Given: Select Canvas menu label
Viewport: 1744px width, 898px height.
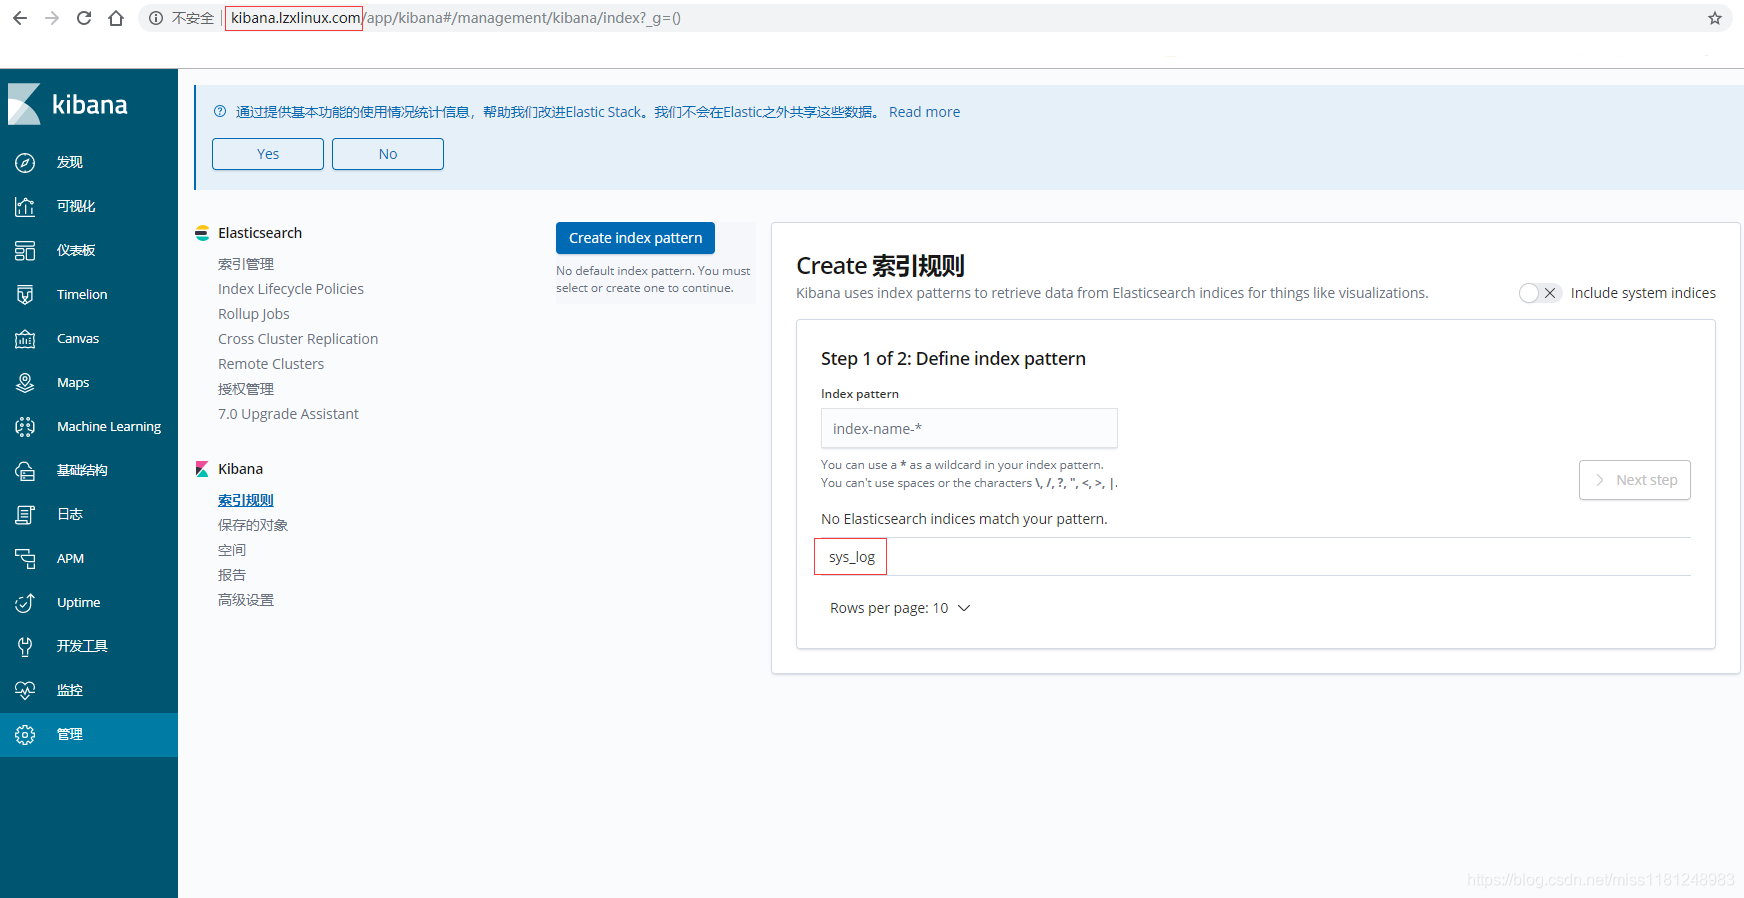Looking at the screenshot, I should coord(78,338).
